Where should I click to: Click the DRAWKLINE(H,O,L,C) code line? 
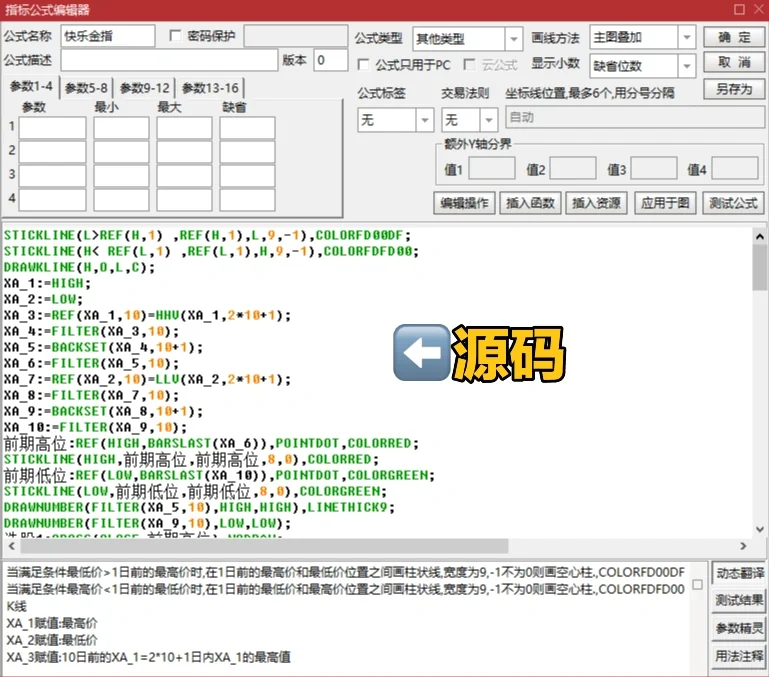[79, 267]
